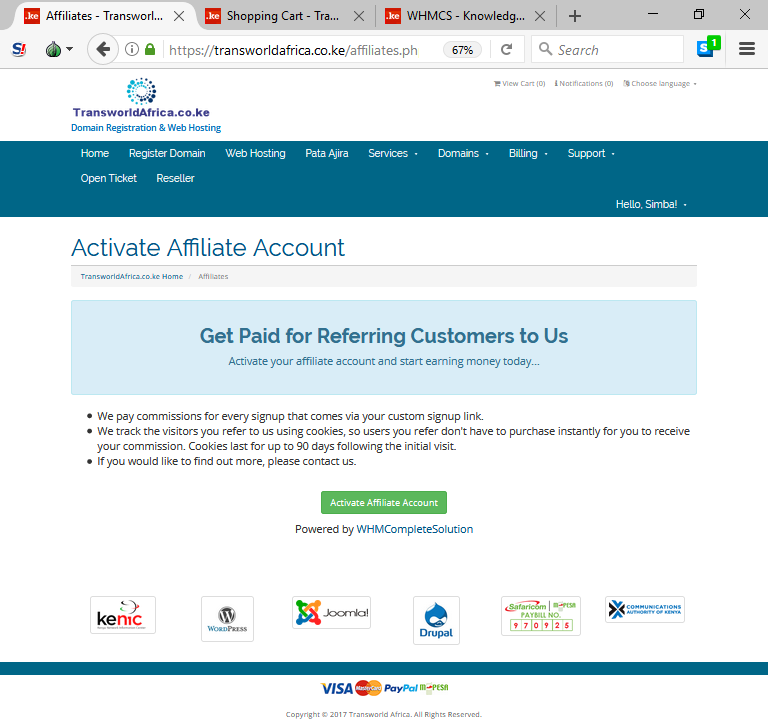The height and width of the screenshot is (728, 768).
Task: Click the footer M-PESA logo
Action: point(434,688)
